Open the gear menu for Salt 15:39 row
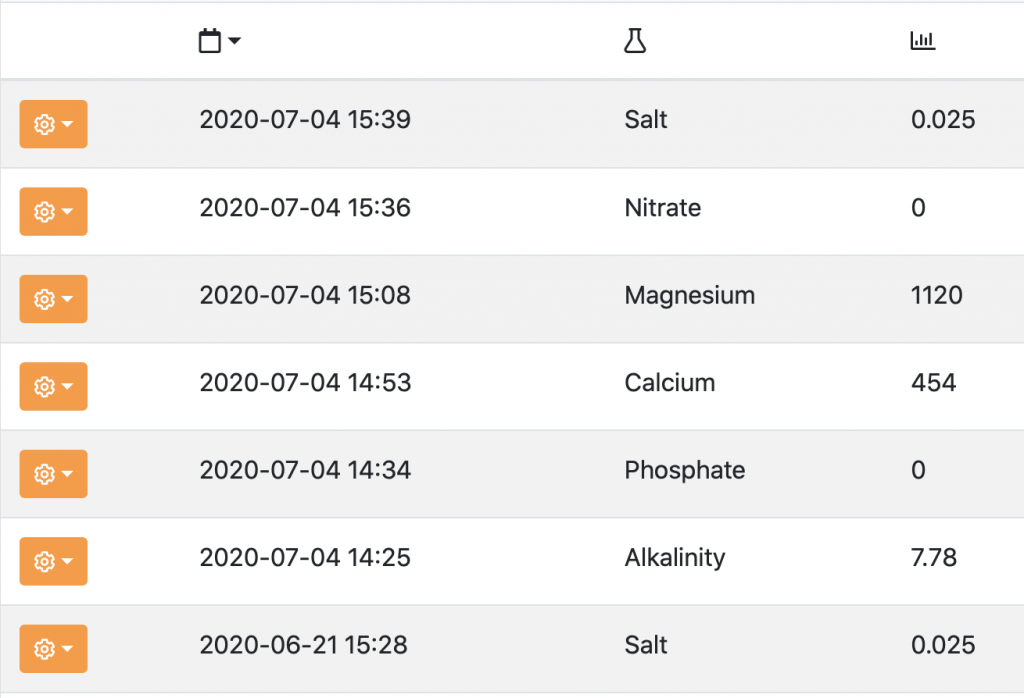1024x698 pixels. click(x=53, y=124)
